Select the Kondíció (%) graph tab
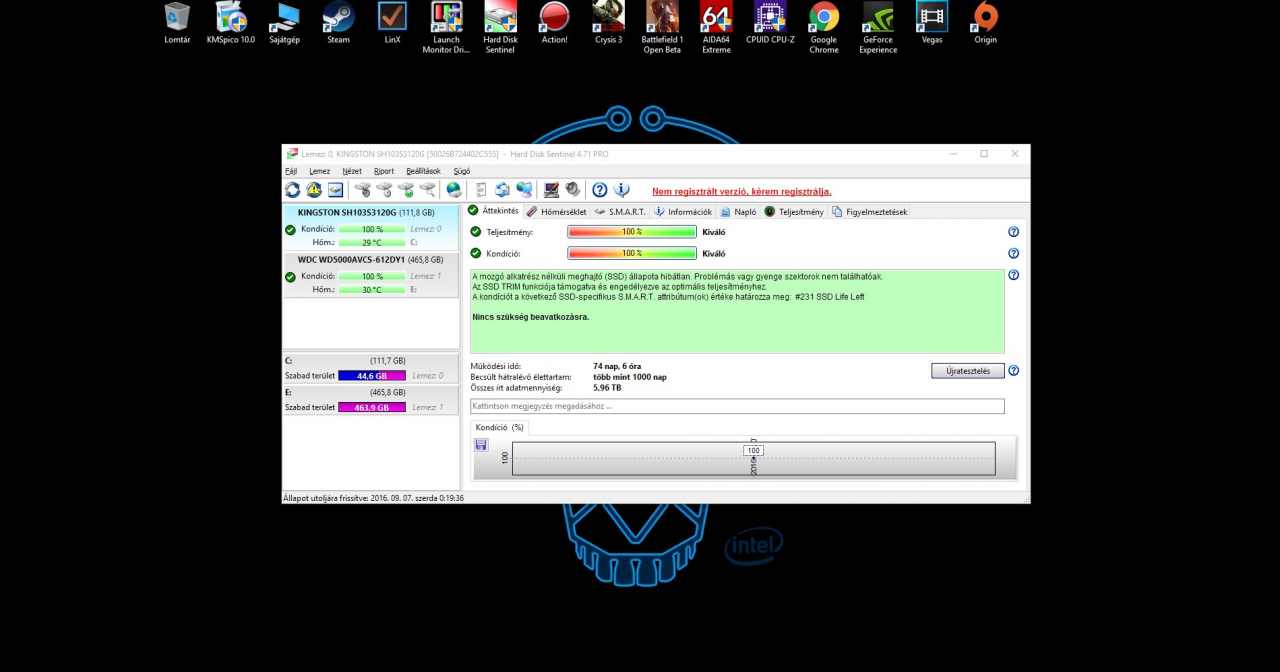 [499, 427]
